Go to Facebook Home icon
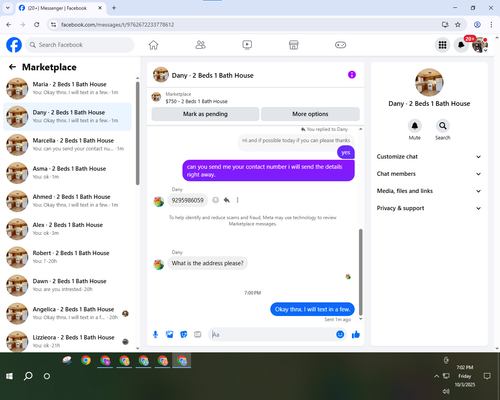This screenshot has width=500, height=400. [x=153, y=45]
